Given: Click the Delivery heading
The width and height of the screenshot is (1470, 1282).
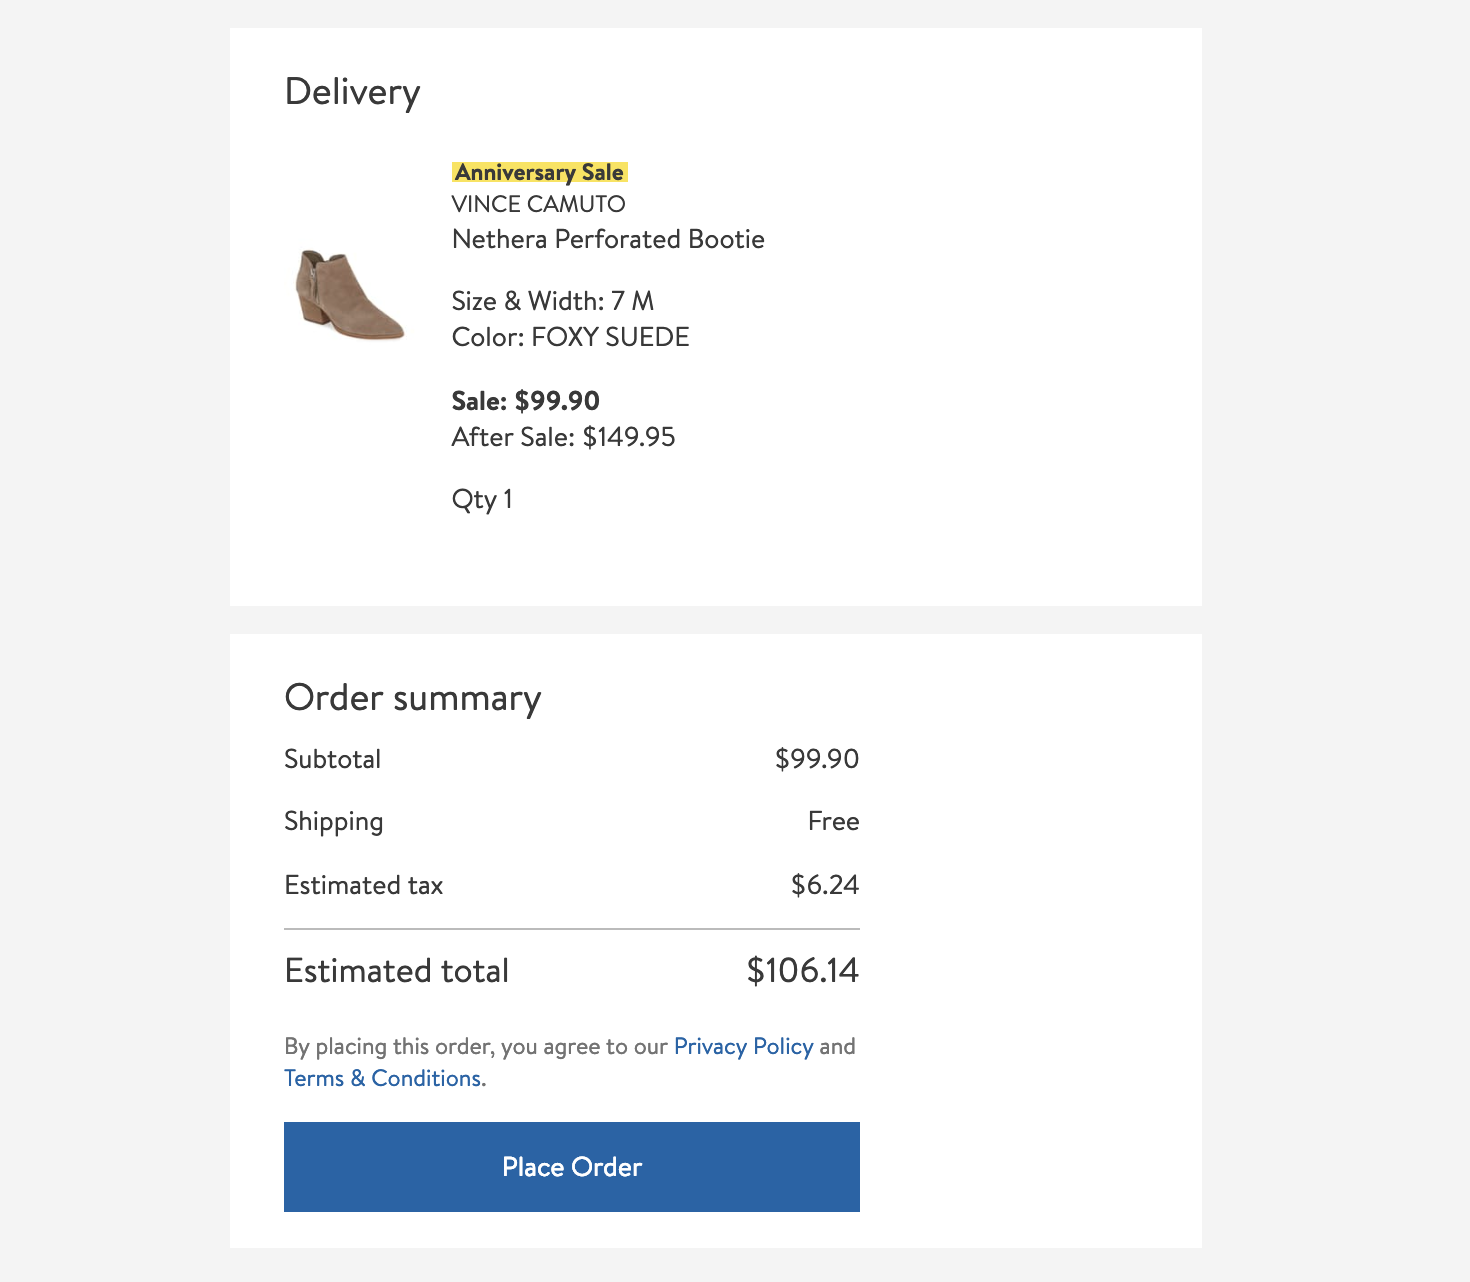Looking at the screenshot, I should point(352,92).
